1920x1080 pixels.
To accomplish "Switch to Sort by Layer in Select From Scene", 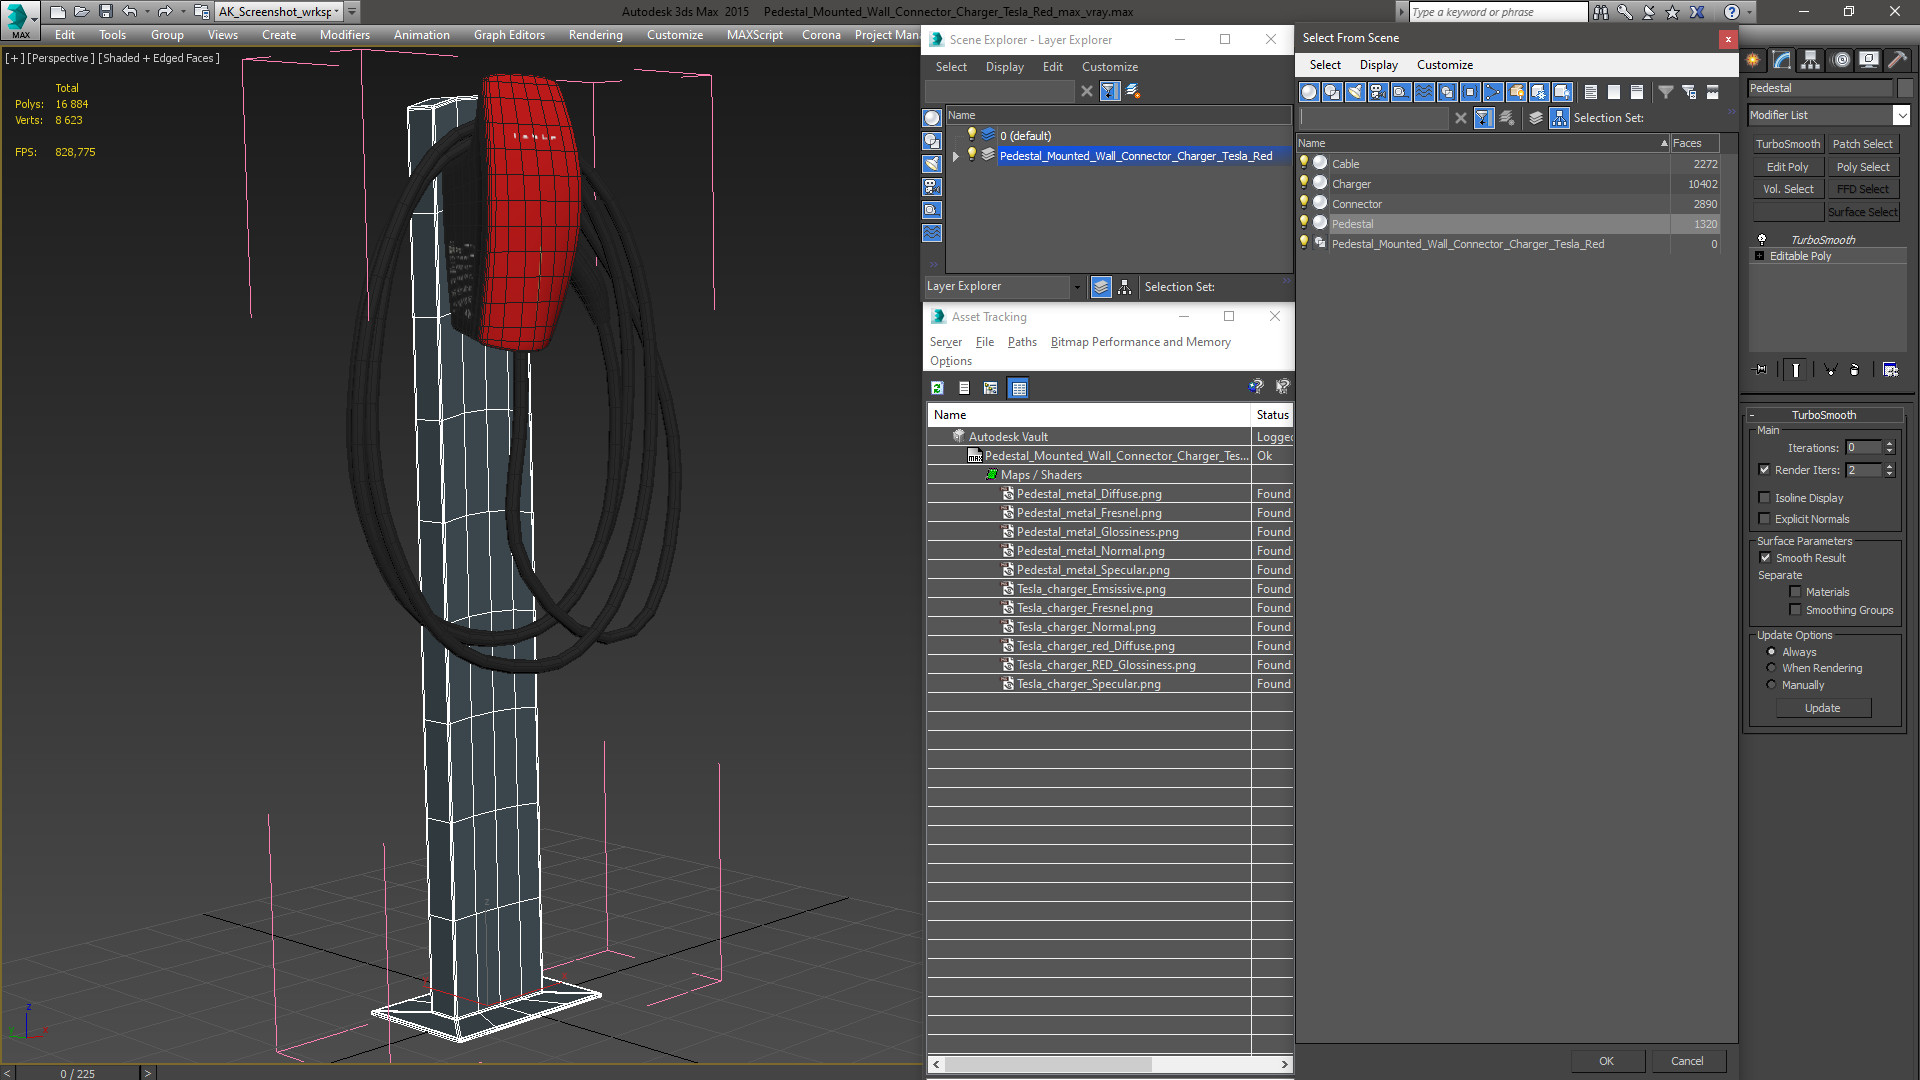I will point(1536,118).
